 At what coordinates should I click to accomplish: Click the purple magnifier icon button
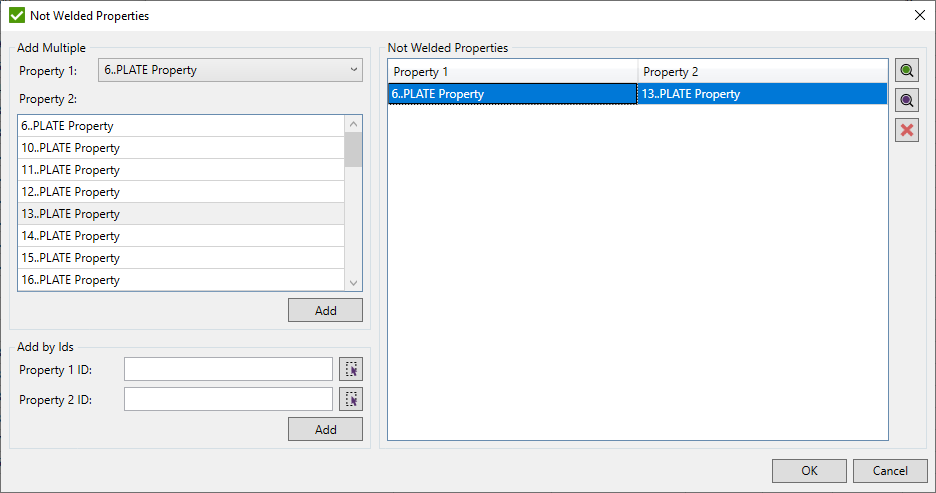coord(907,100)
